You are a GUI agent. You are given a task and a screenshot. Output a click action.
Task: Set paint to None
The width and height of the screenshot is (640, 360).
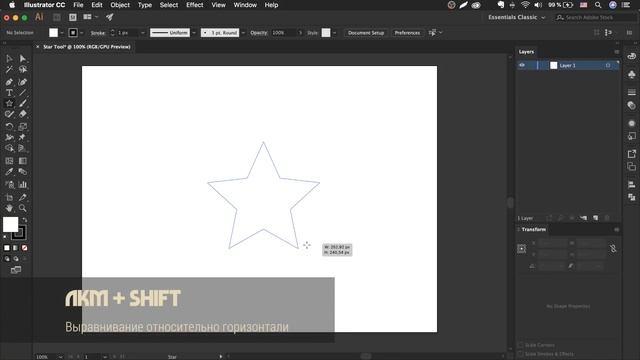(24, 248)
